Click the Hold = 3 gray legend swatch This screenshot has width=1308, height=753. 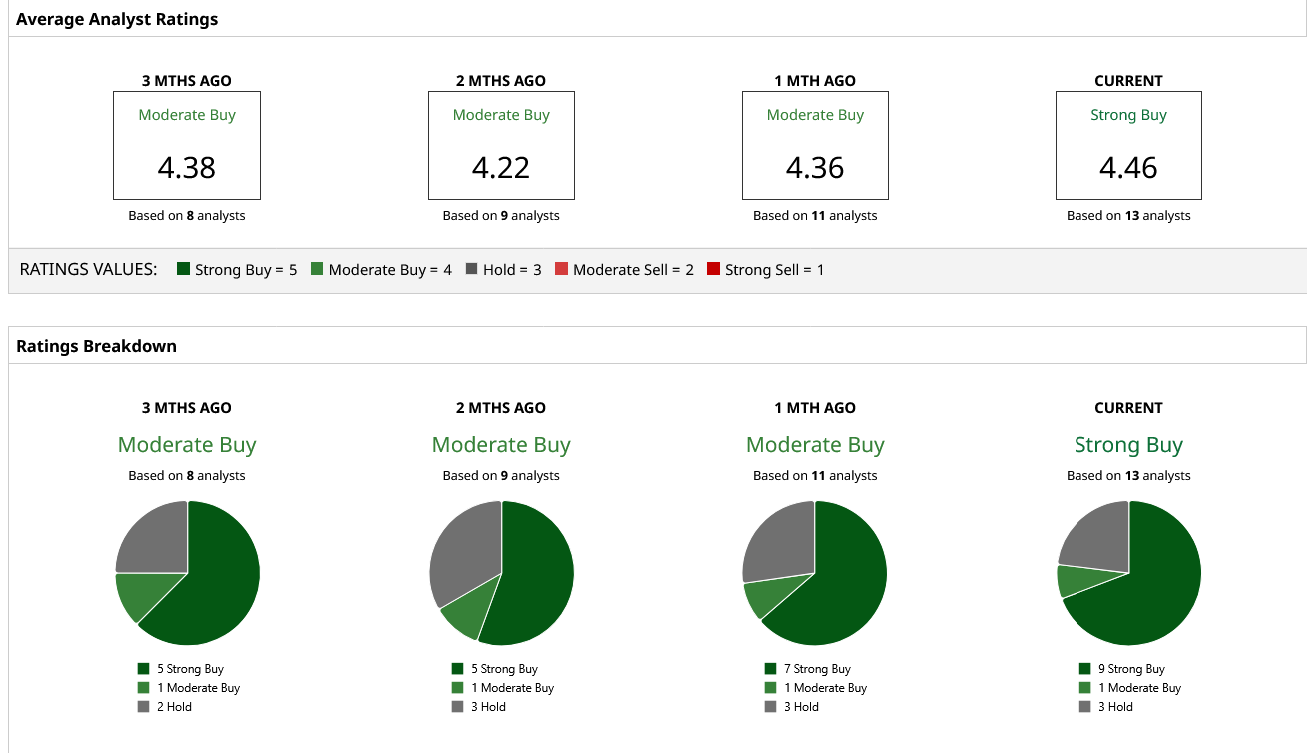pyautogui.click(x=472, y=269)
